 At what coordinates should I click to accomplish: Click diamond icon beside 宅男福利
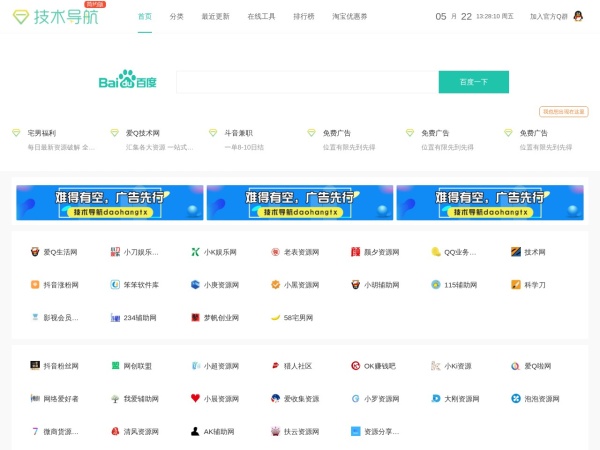pyautogui.click(x=16, y=132)
